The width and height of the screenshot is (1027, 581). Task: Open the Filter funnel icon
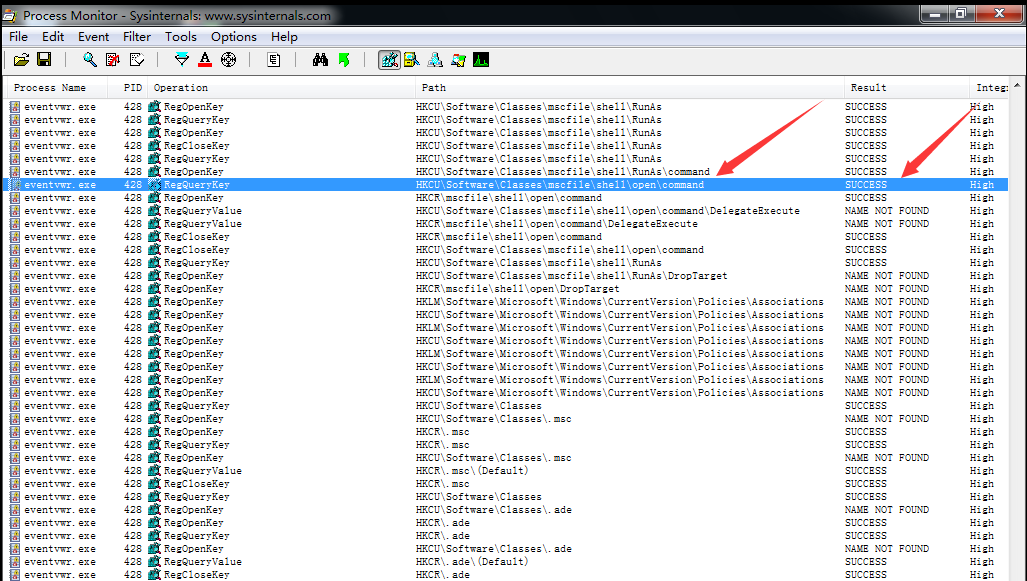[181, 60]
